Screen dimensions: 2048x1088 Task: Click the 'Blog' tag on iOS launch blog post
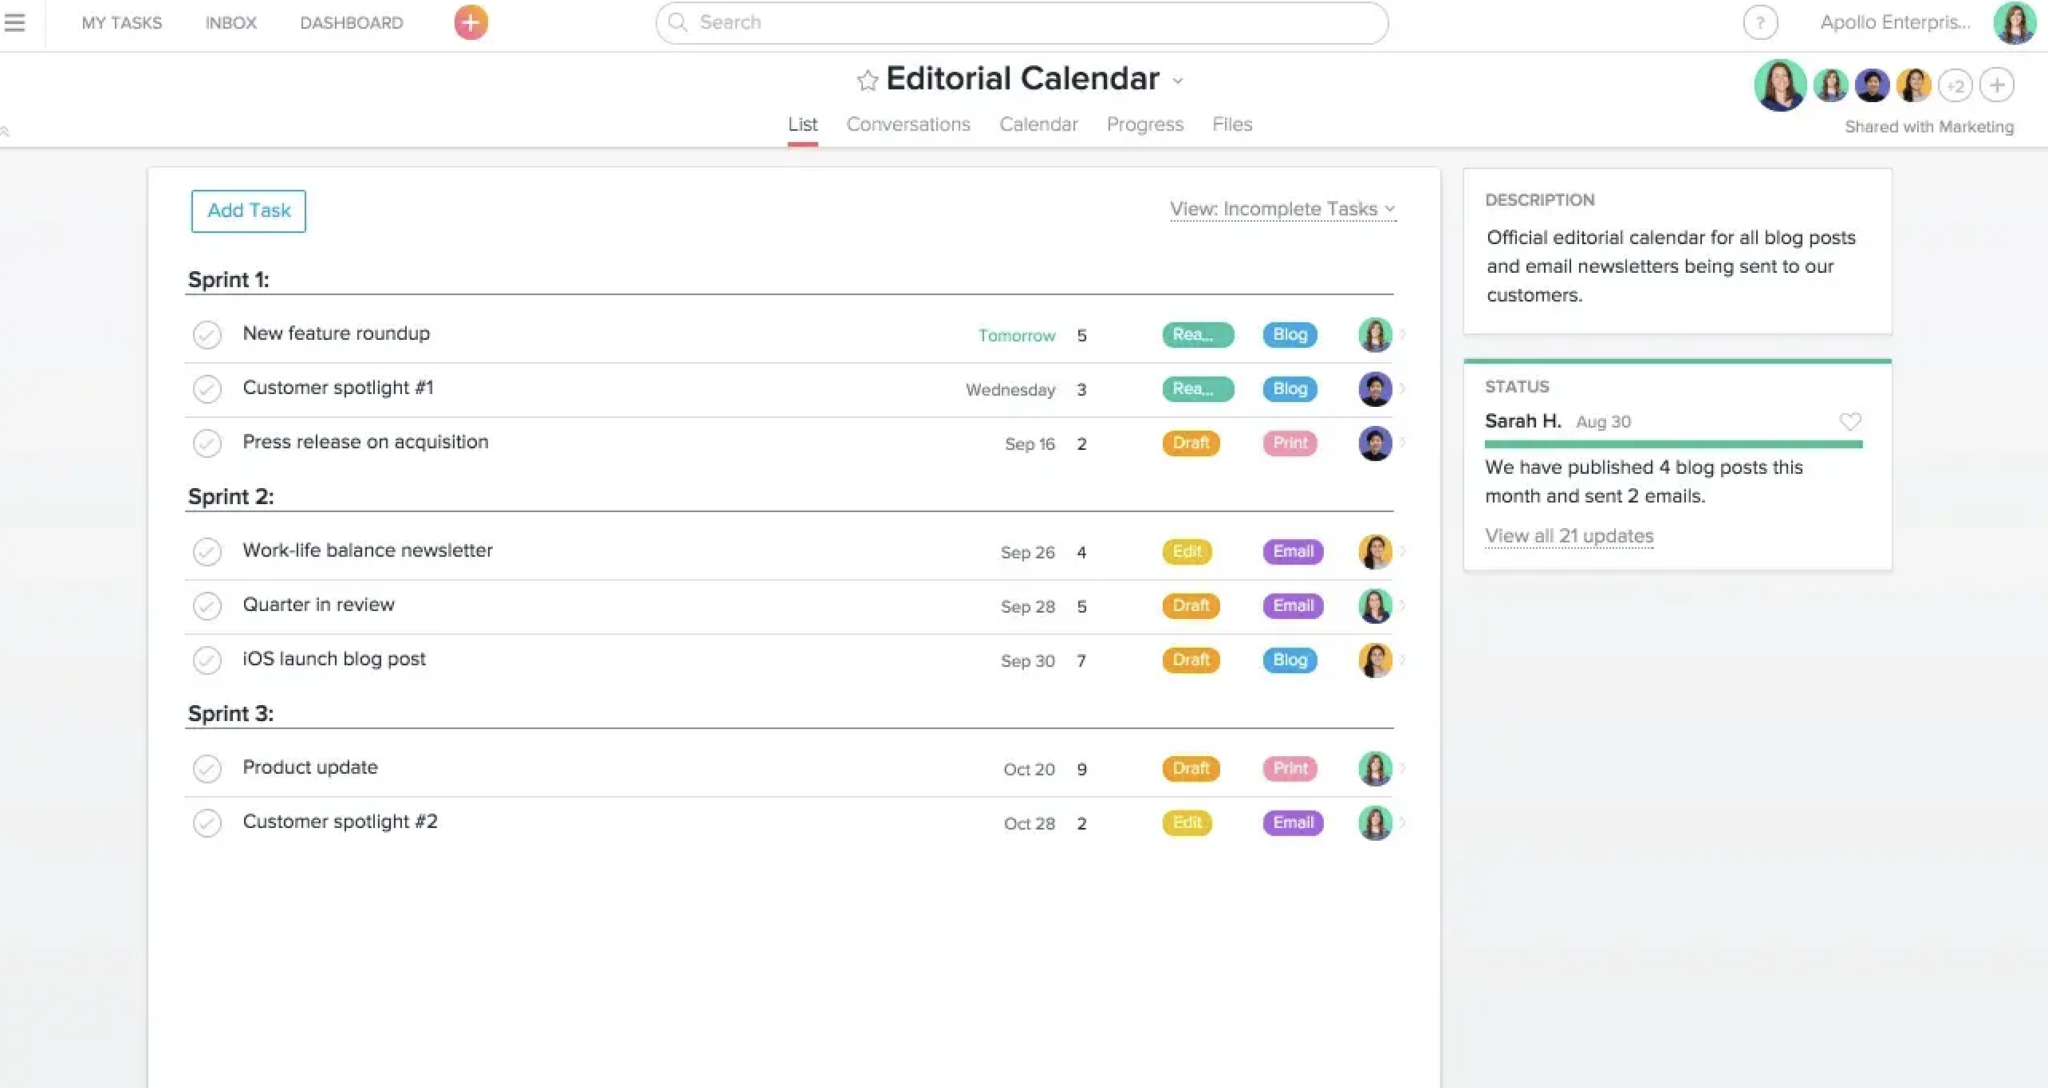coord(1289,660)
